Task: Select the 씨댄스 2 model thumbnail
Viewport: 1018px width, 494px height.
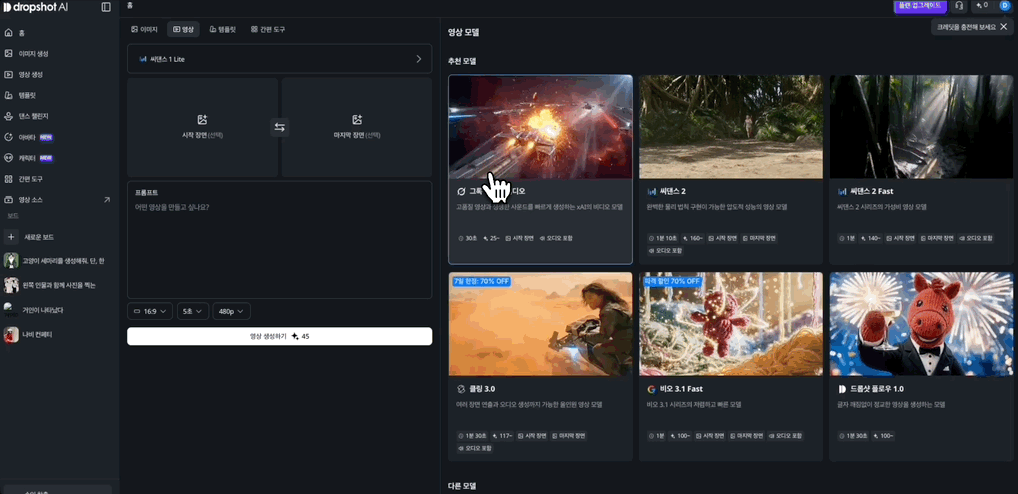Action: pos(730,127)
